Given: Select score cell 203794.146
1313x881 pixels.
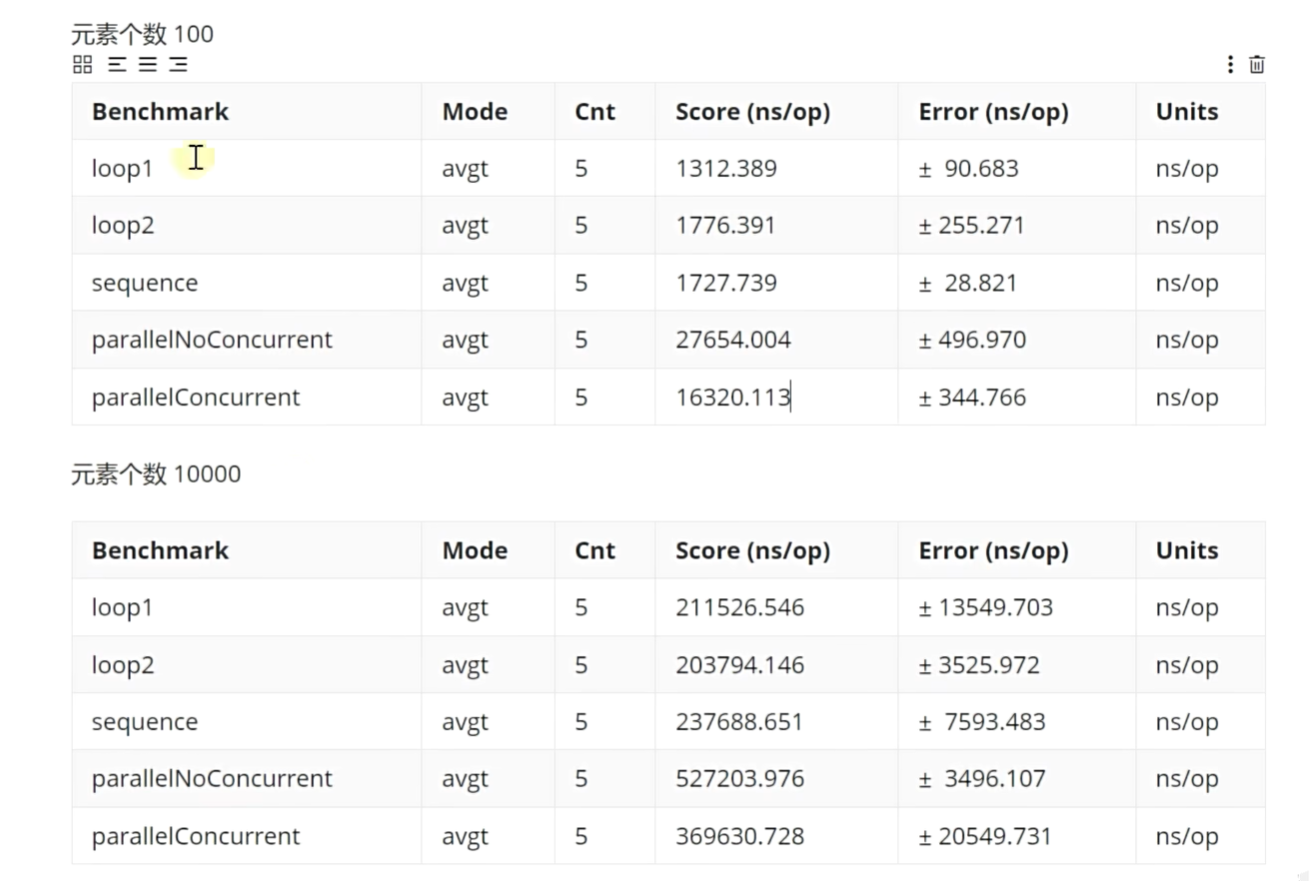Looking at the screenshot, I should click(x=740, y=665).
